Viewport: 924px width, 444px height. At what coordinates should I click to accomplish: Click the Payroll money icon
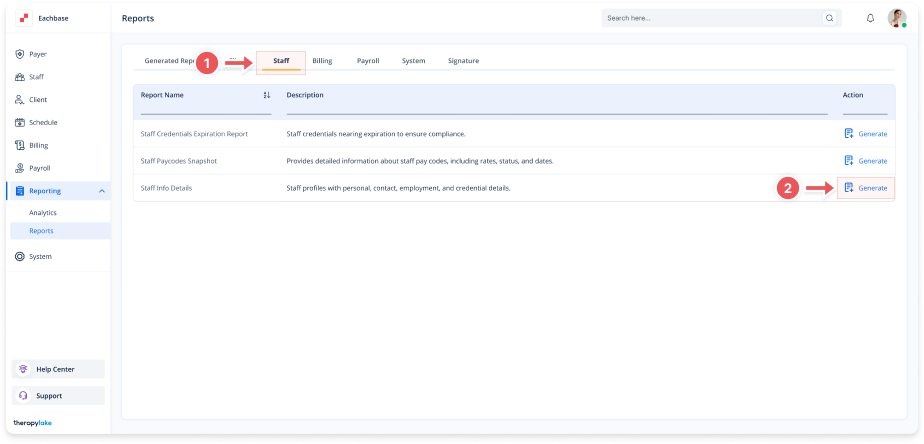click(19, 168)
